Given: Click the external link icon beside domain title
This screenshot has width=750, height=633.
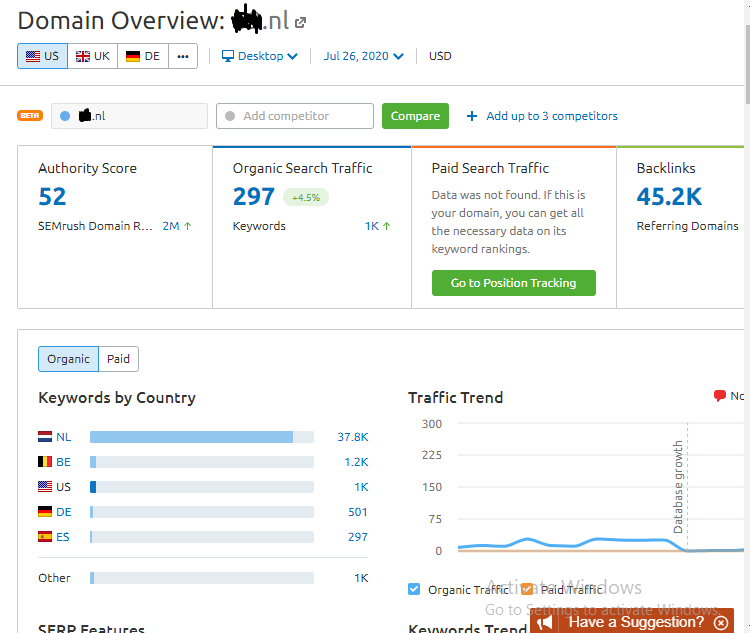Looking at the screenshot, I should (x=301, y=22).
